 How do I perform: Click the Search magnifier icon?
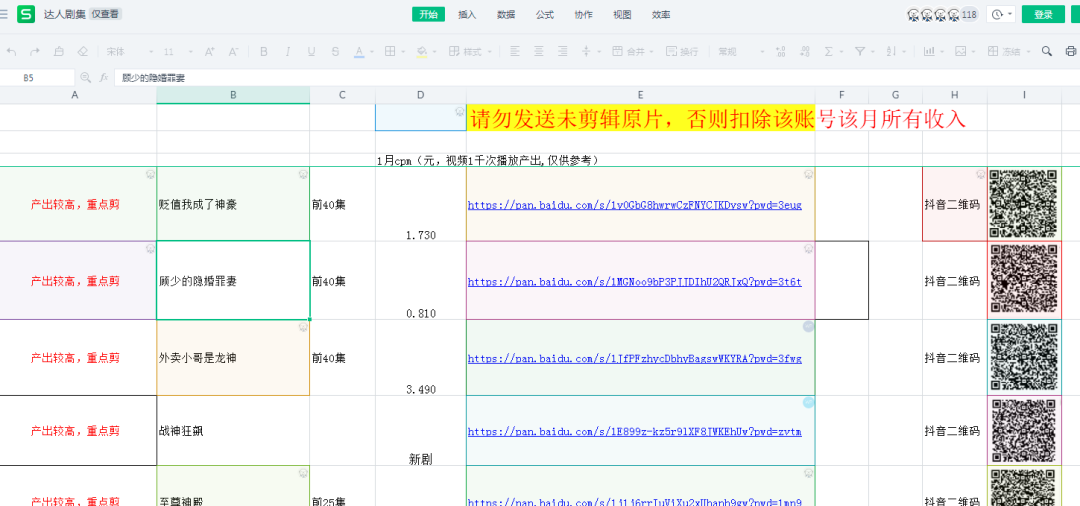[1047, 52]
